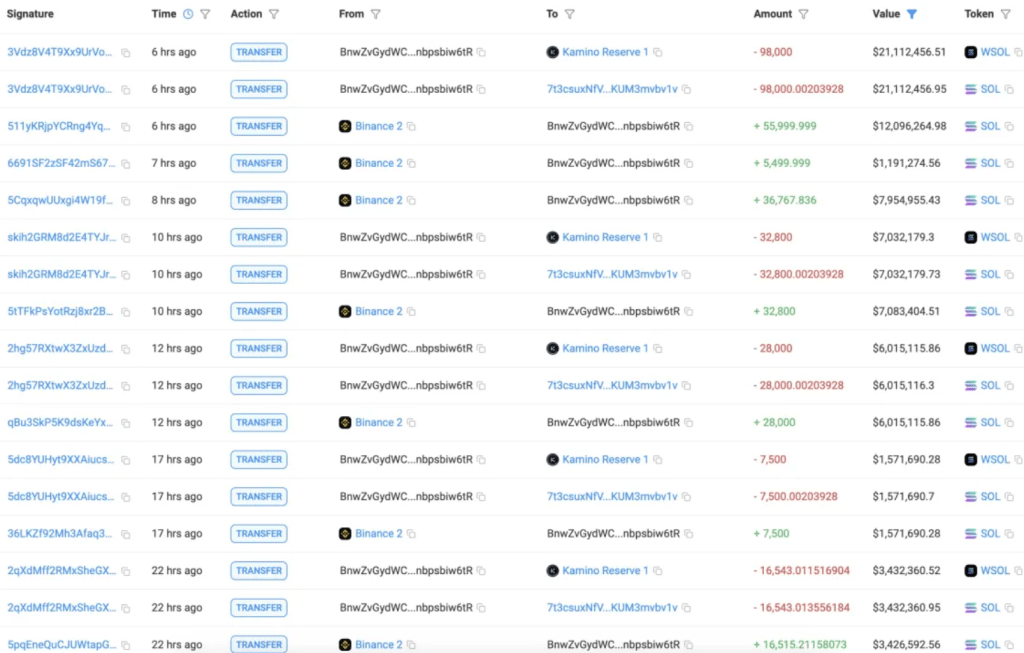Screen dimensions: 1024x653
Task: Open the To column filter
Action: click(x=570, y=14)
